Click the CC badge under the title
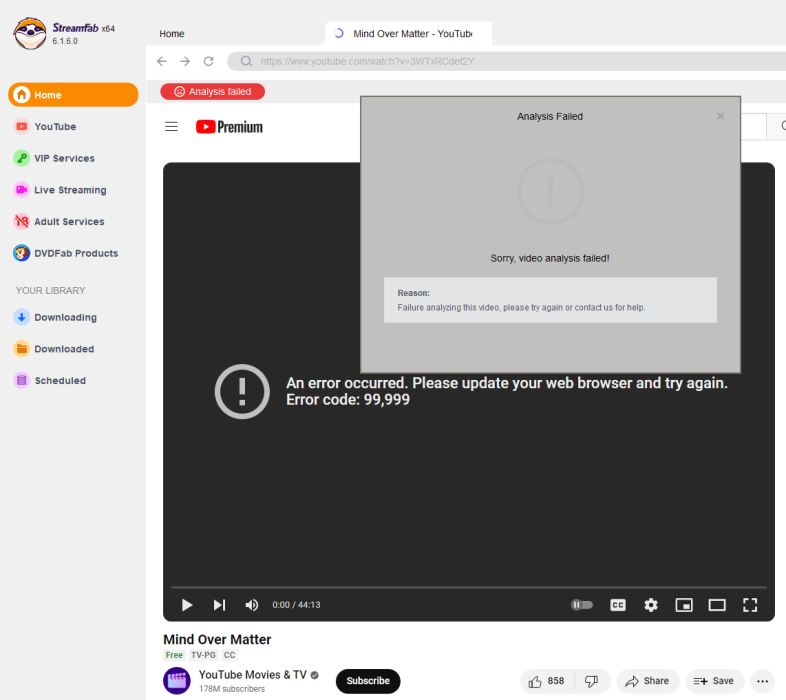Screen dimensions: 786x700 [x=230, y=655]
